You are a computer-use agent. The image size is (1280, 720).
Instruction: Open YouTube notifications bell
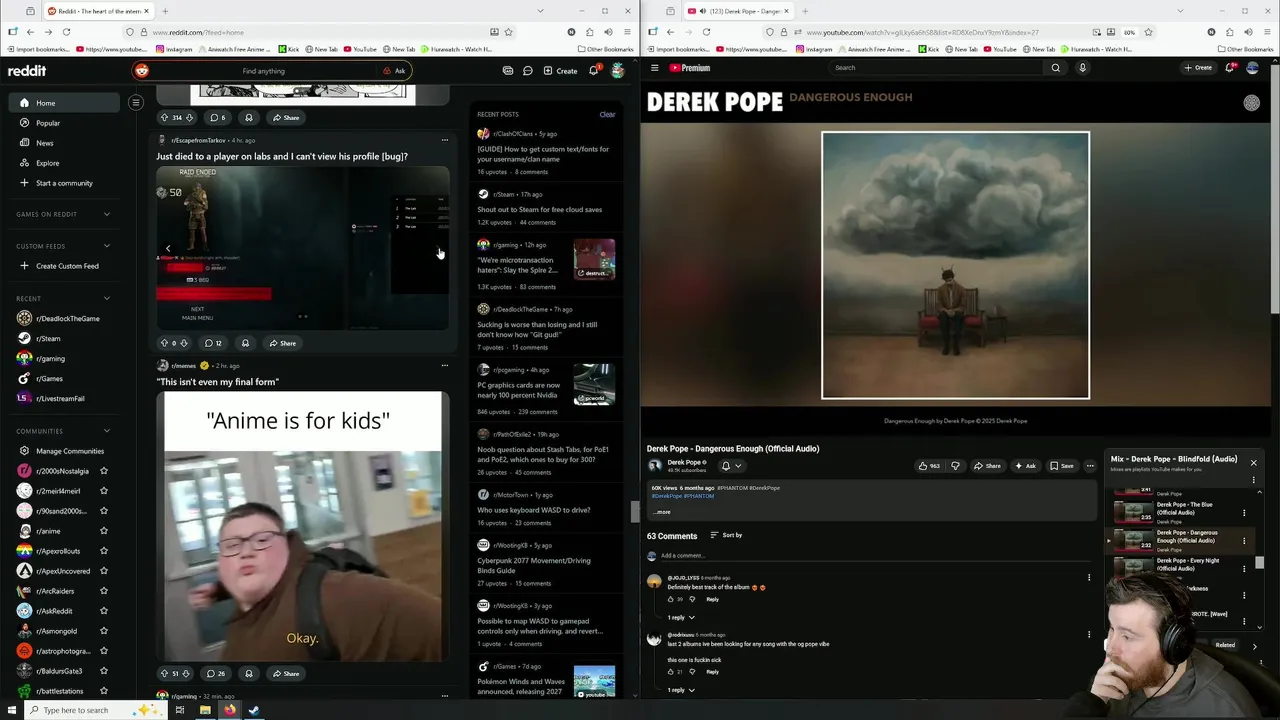[x=1229, y=68]
